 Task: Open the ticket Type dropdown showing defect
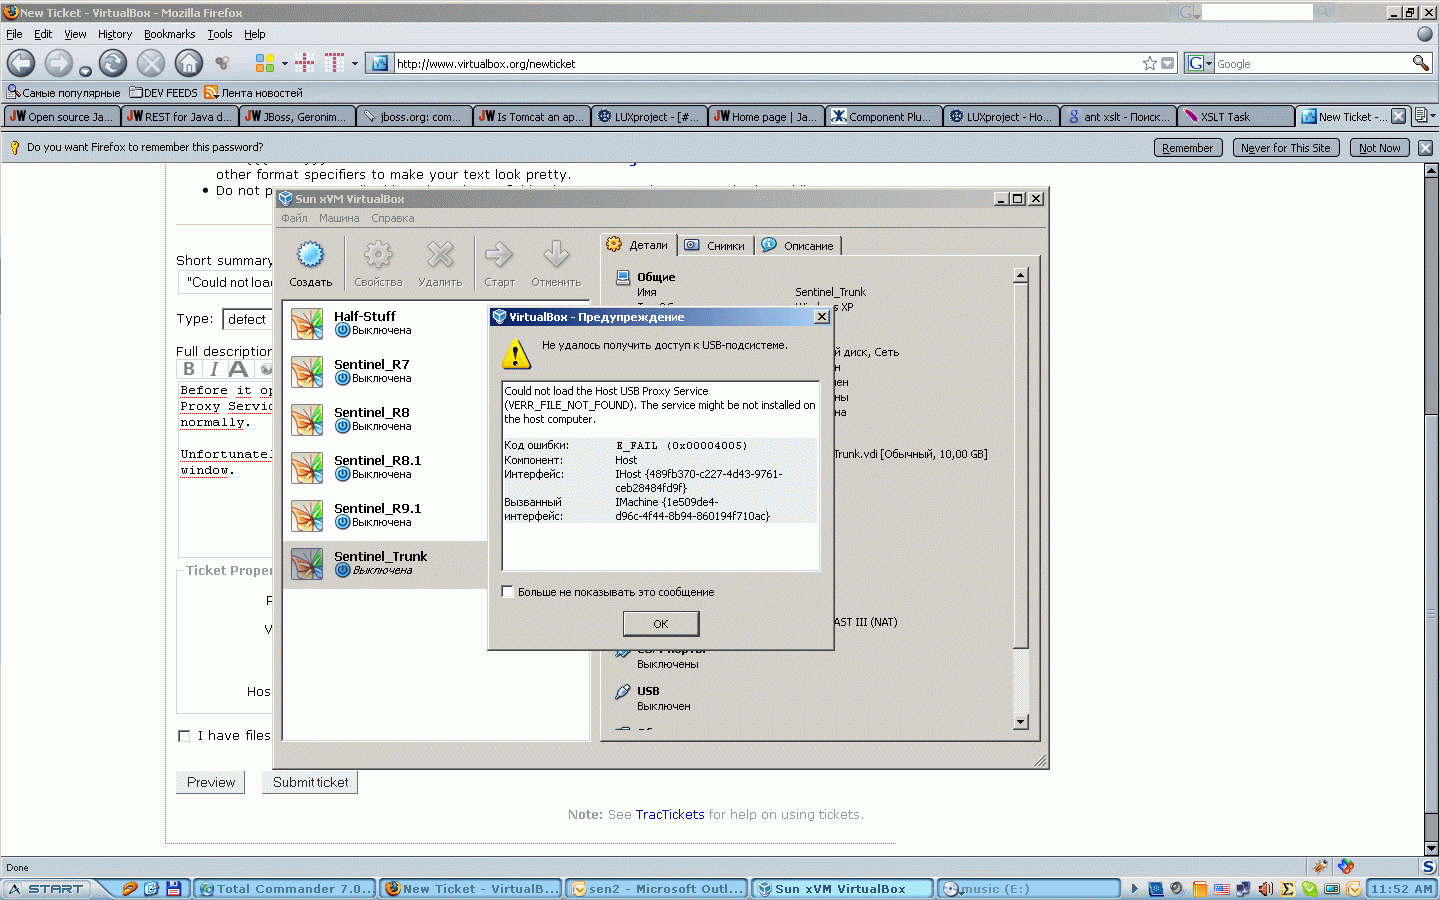pos(247,319)
